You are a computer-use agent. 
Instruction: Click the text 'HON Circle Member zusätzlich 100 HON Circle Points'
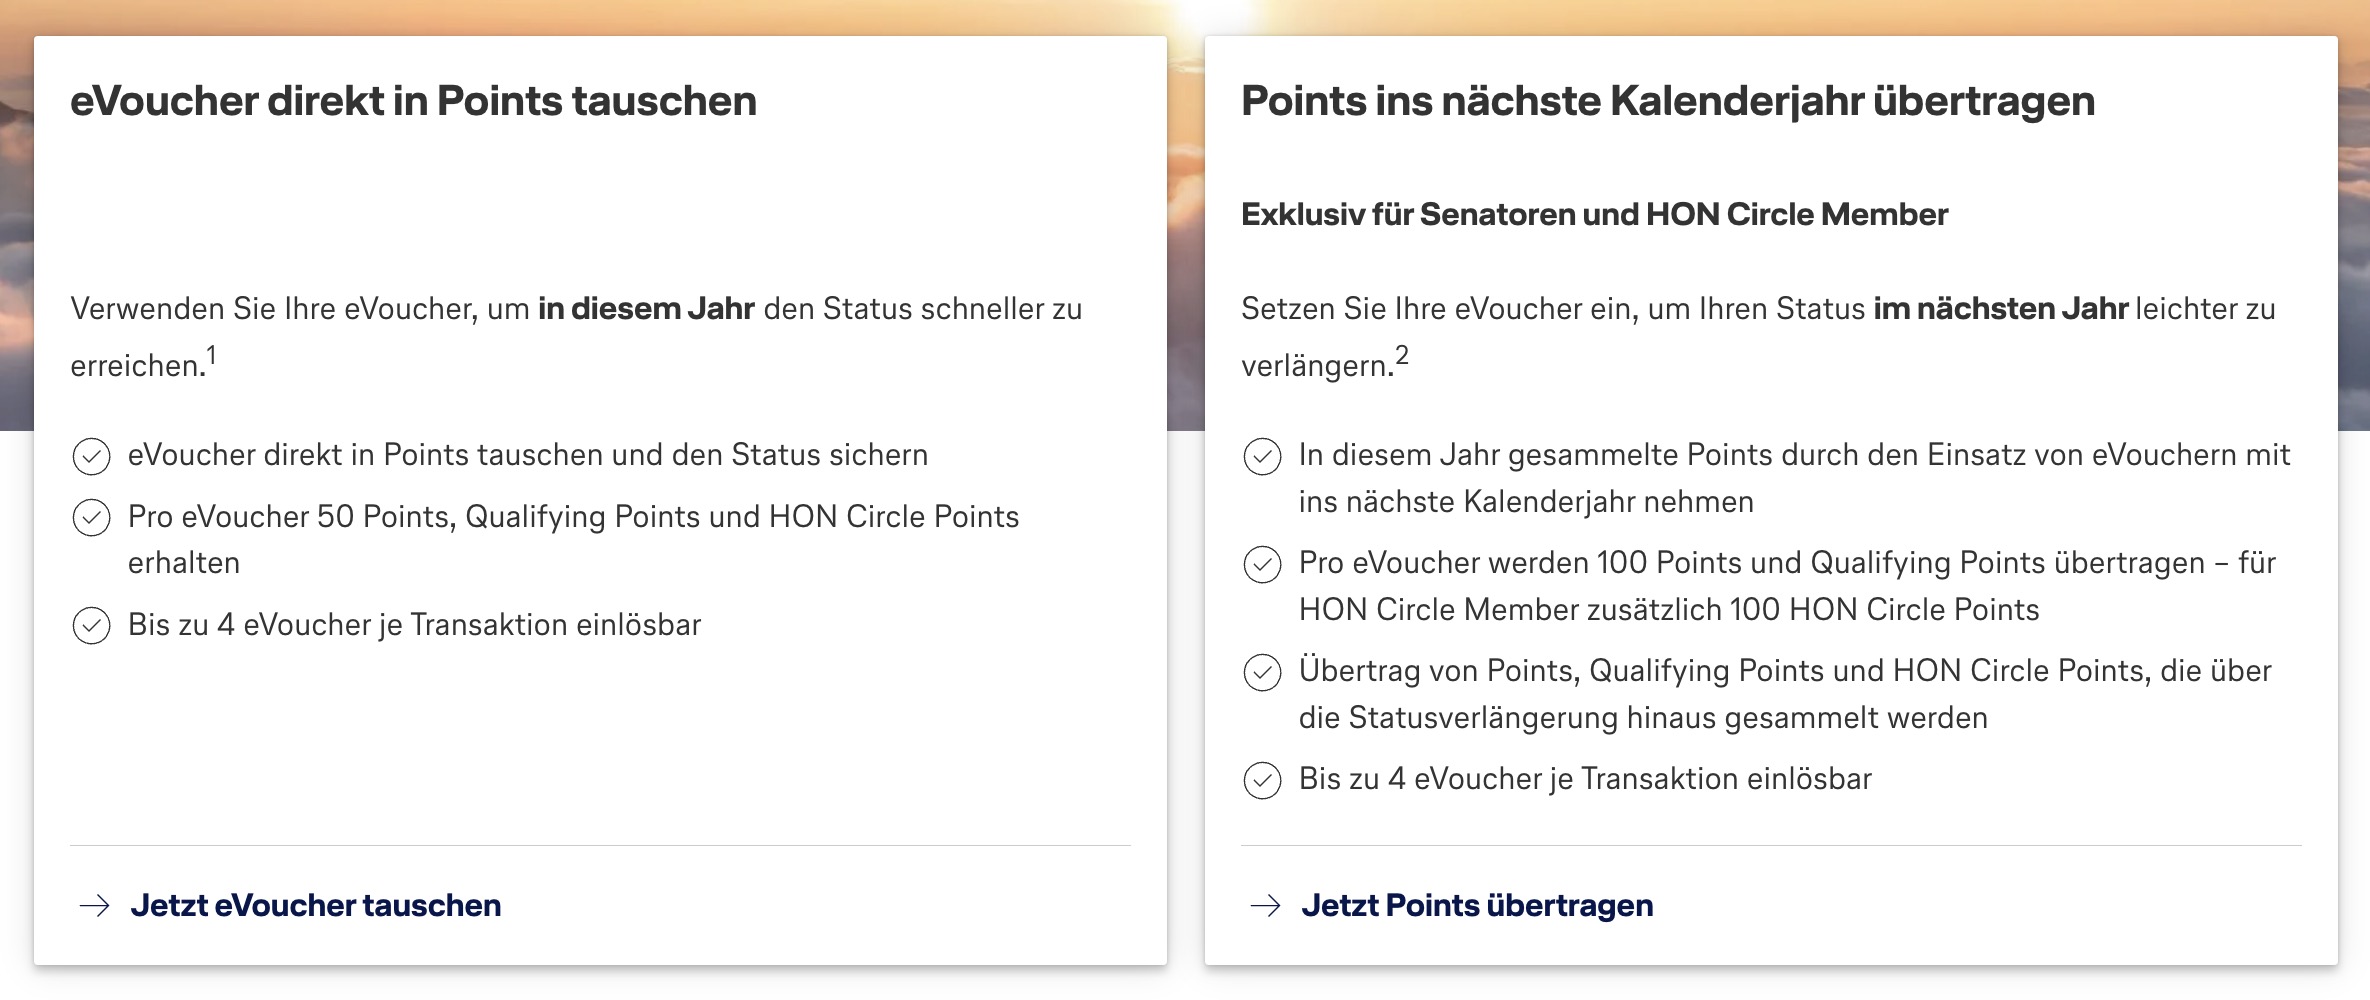pyautogui.click(x=1668, y=610)
